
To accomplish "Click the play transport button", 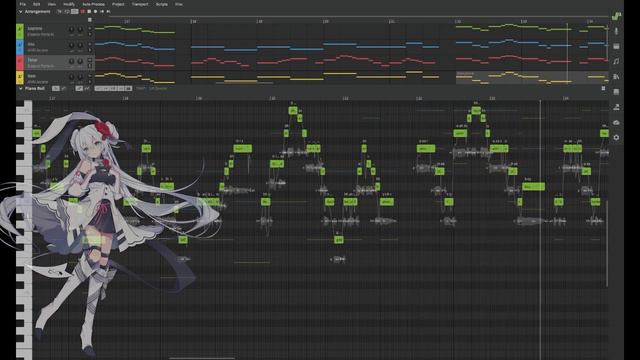I will [95, 11].
